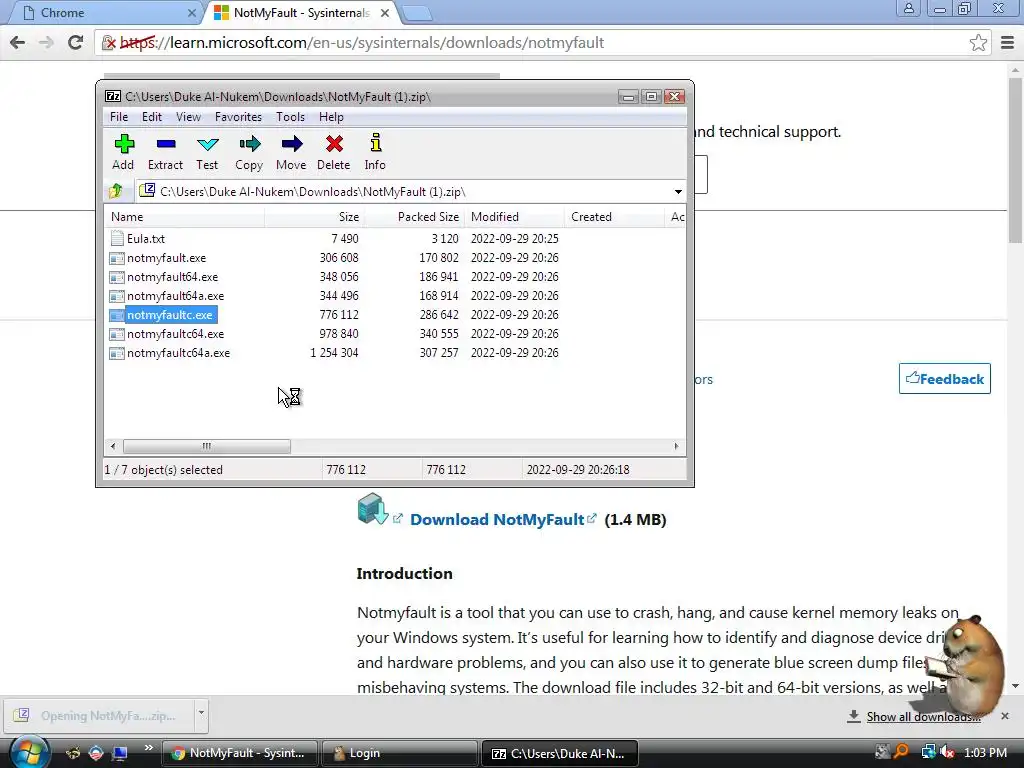Reload the Chrome page
Image resolution: width=1024 pixels, height=768 pixels.
(x=76, y=42)
